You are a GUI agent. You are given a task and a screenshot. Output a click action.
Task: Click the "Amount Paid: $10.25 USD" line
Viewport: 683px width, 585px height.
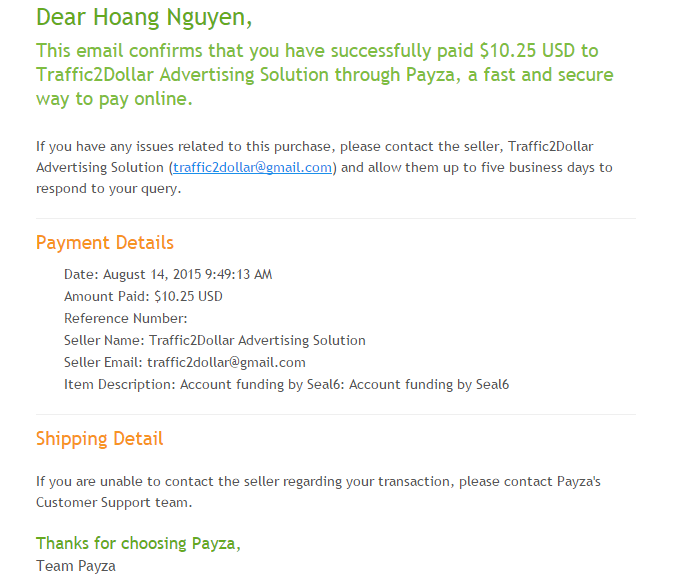click(x=143, y=296)
